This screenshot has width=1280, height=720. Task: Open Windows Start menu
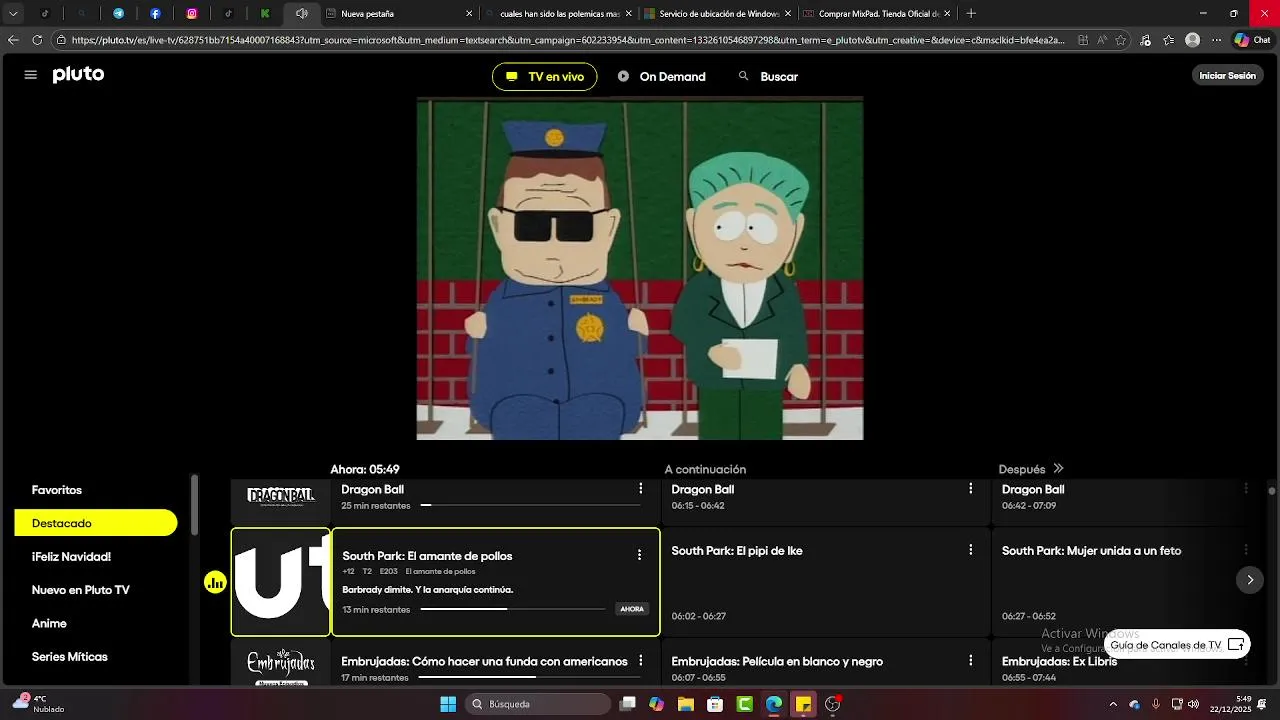[448, 704]
